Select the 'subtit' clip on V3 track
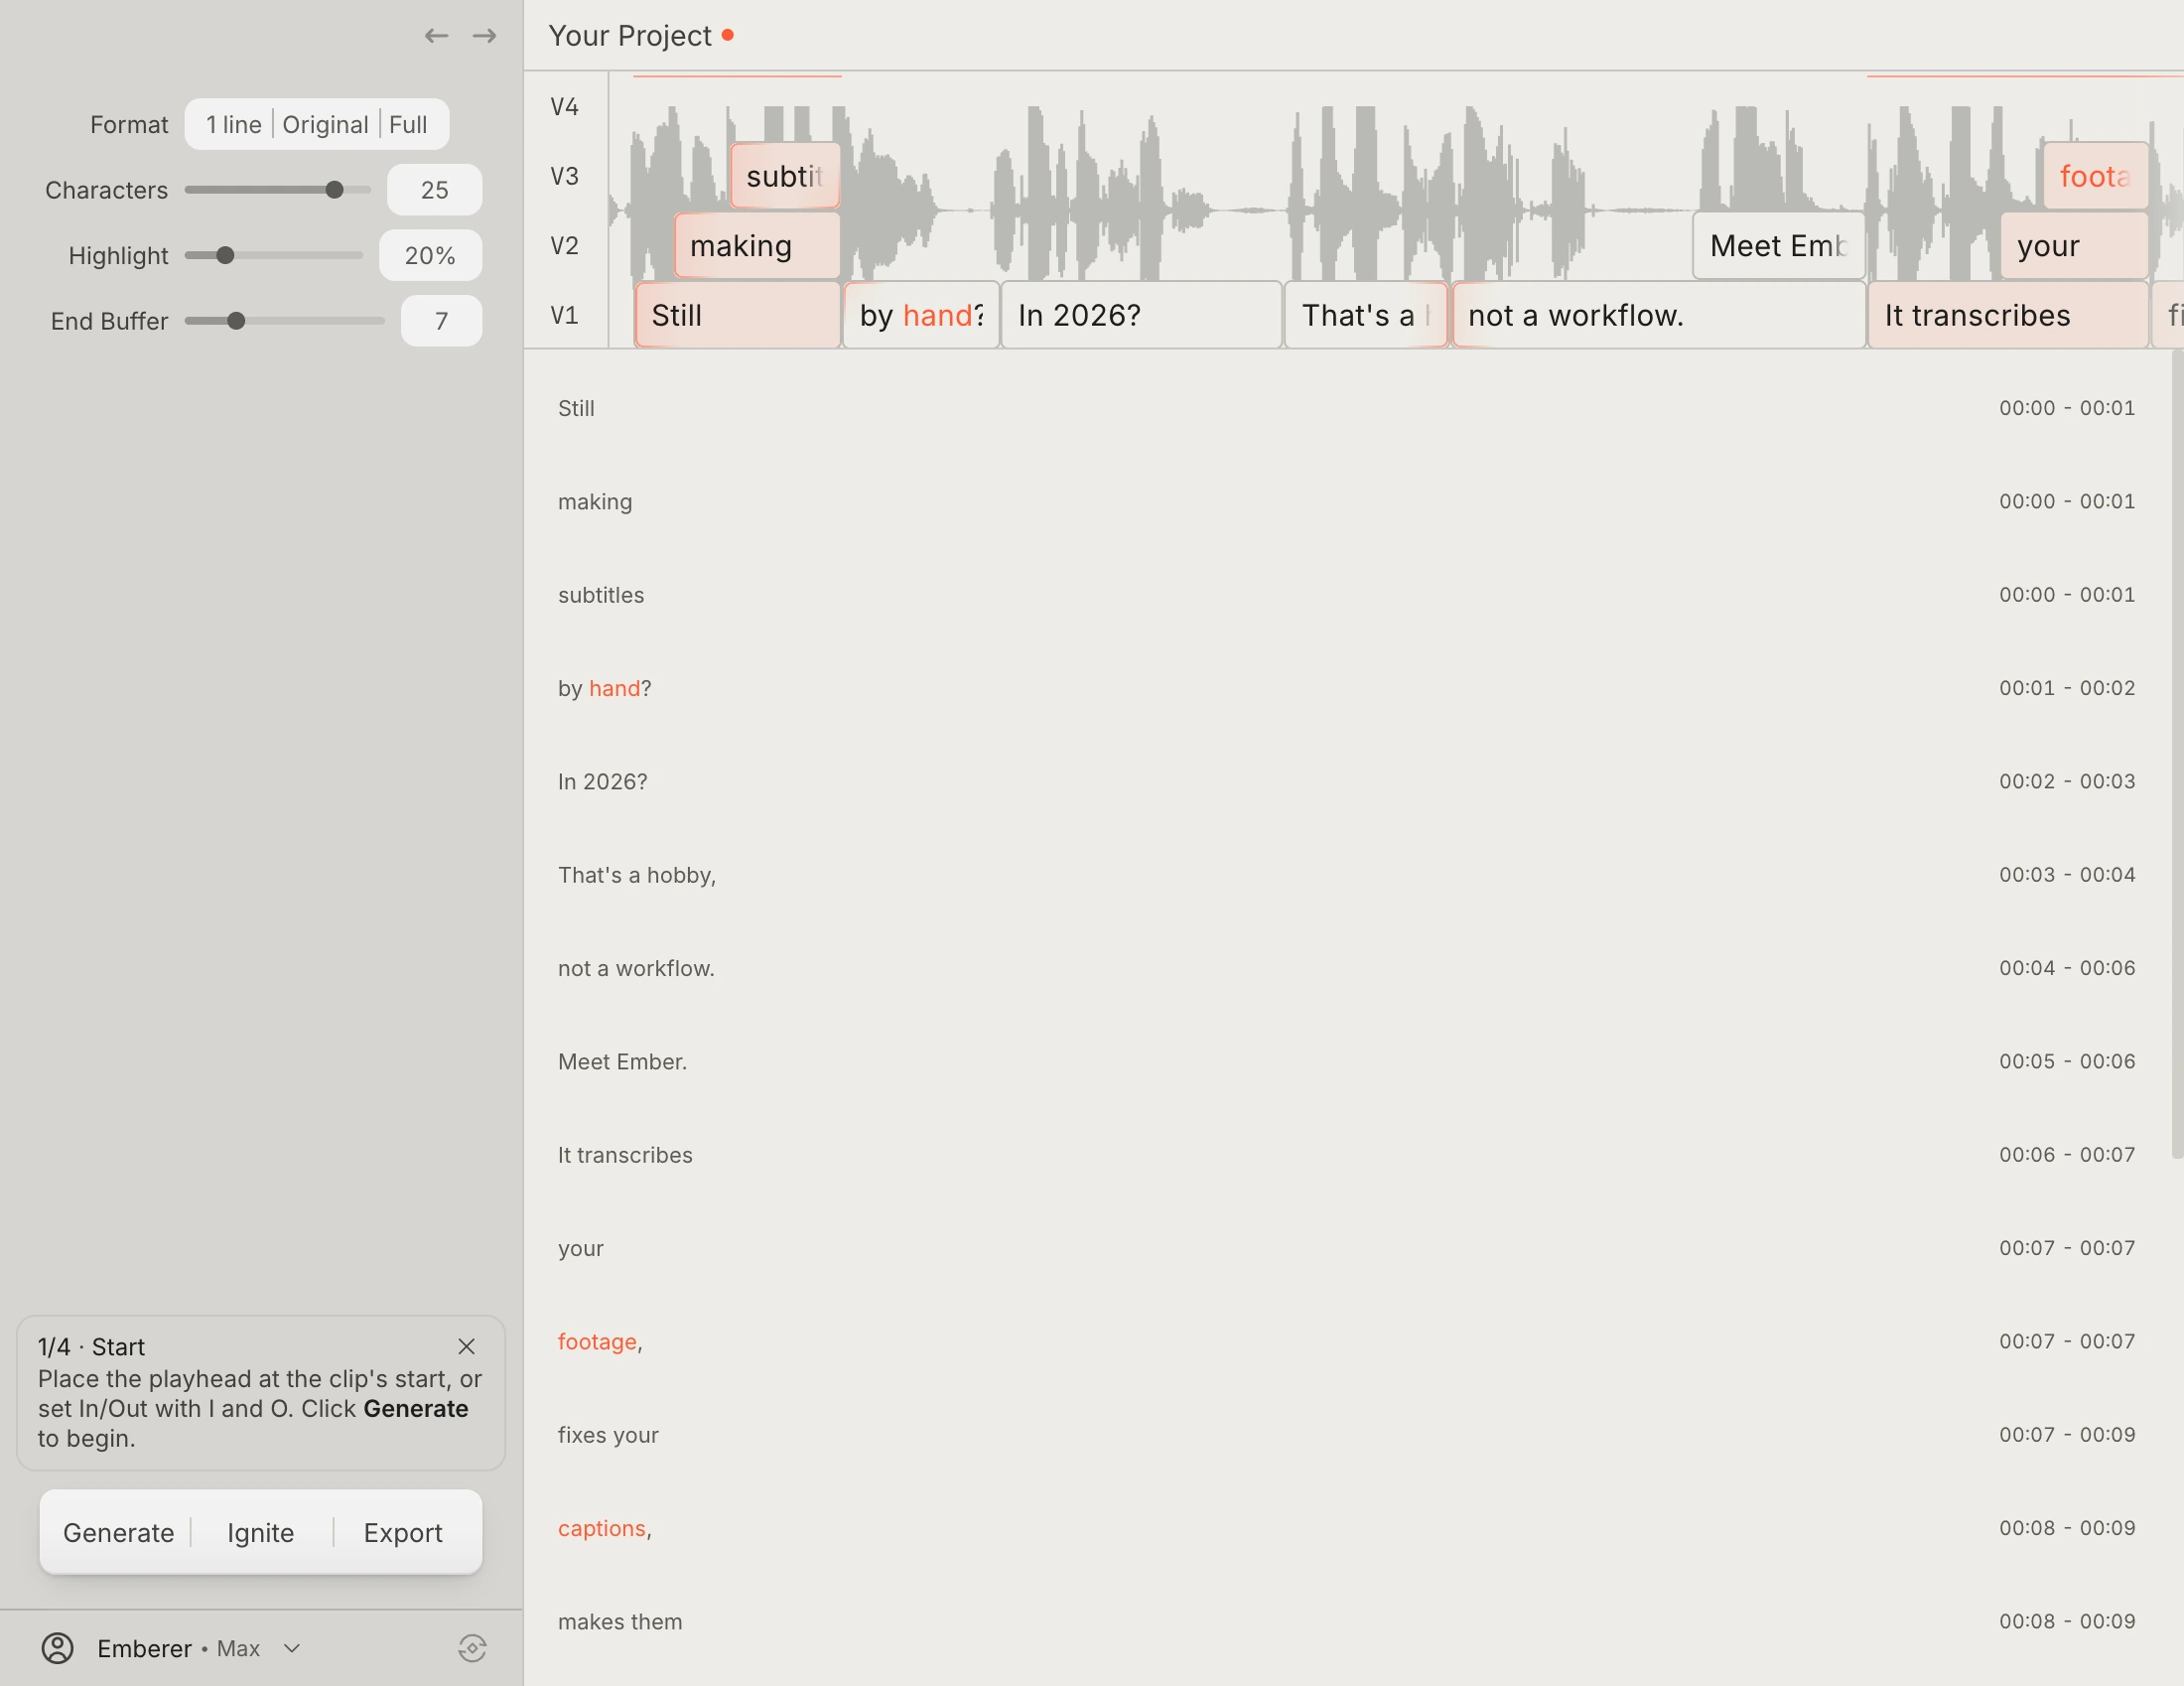 785,176
